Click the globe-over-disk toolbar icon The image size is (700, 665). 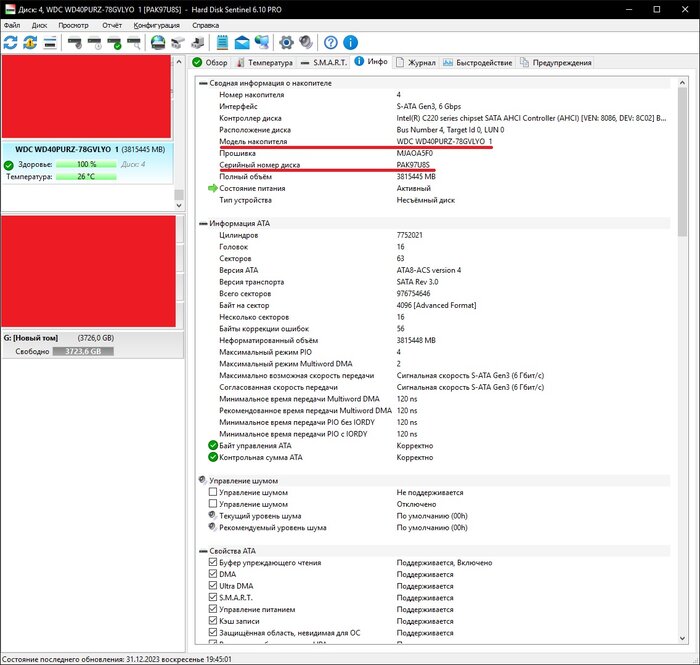pos(158,43)
